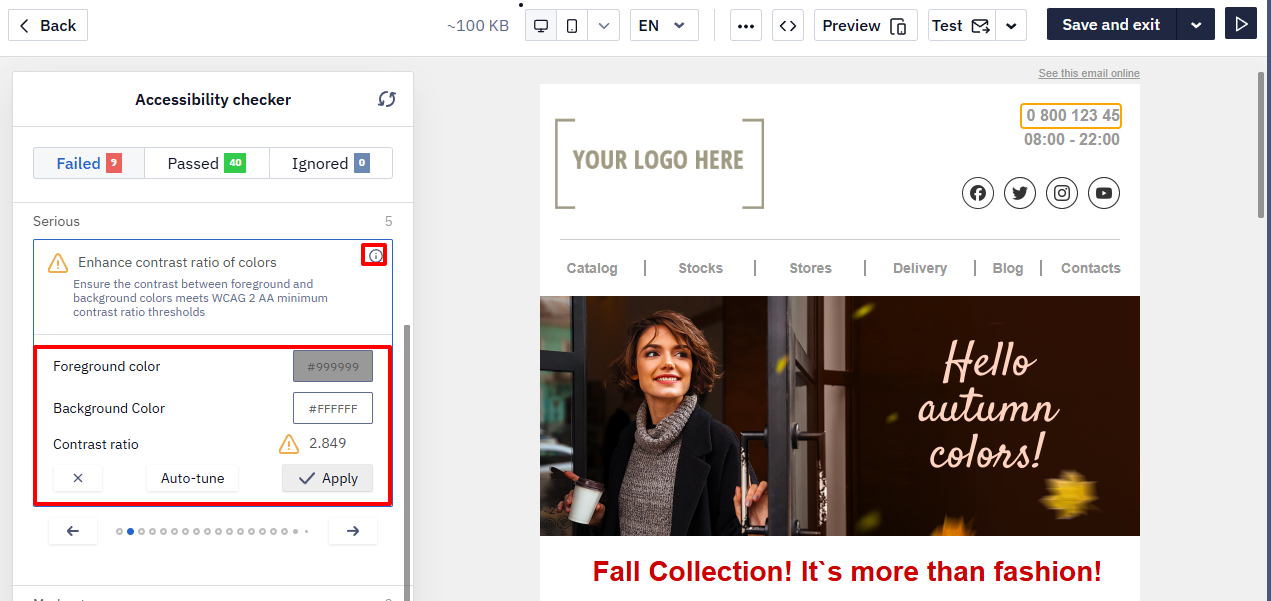The image size is (1271, 601).
Task: Click the Auto-tune button
Action: [x=193, y=478]
